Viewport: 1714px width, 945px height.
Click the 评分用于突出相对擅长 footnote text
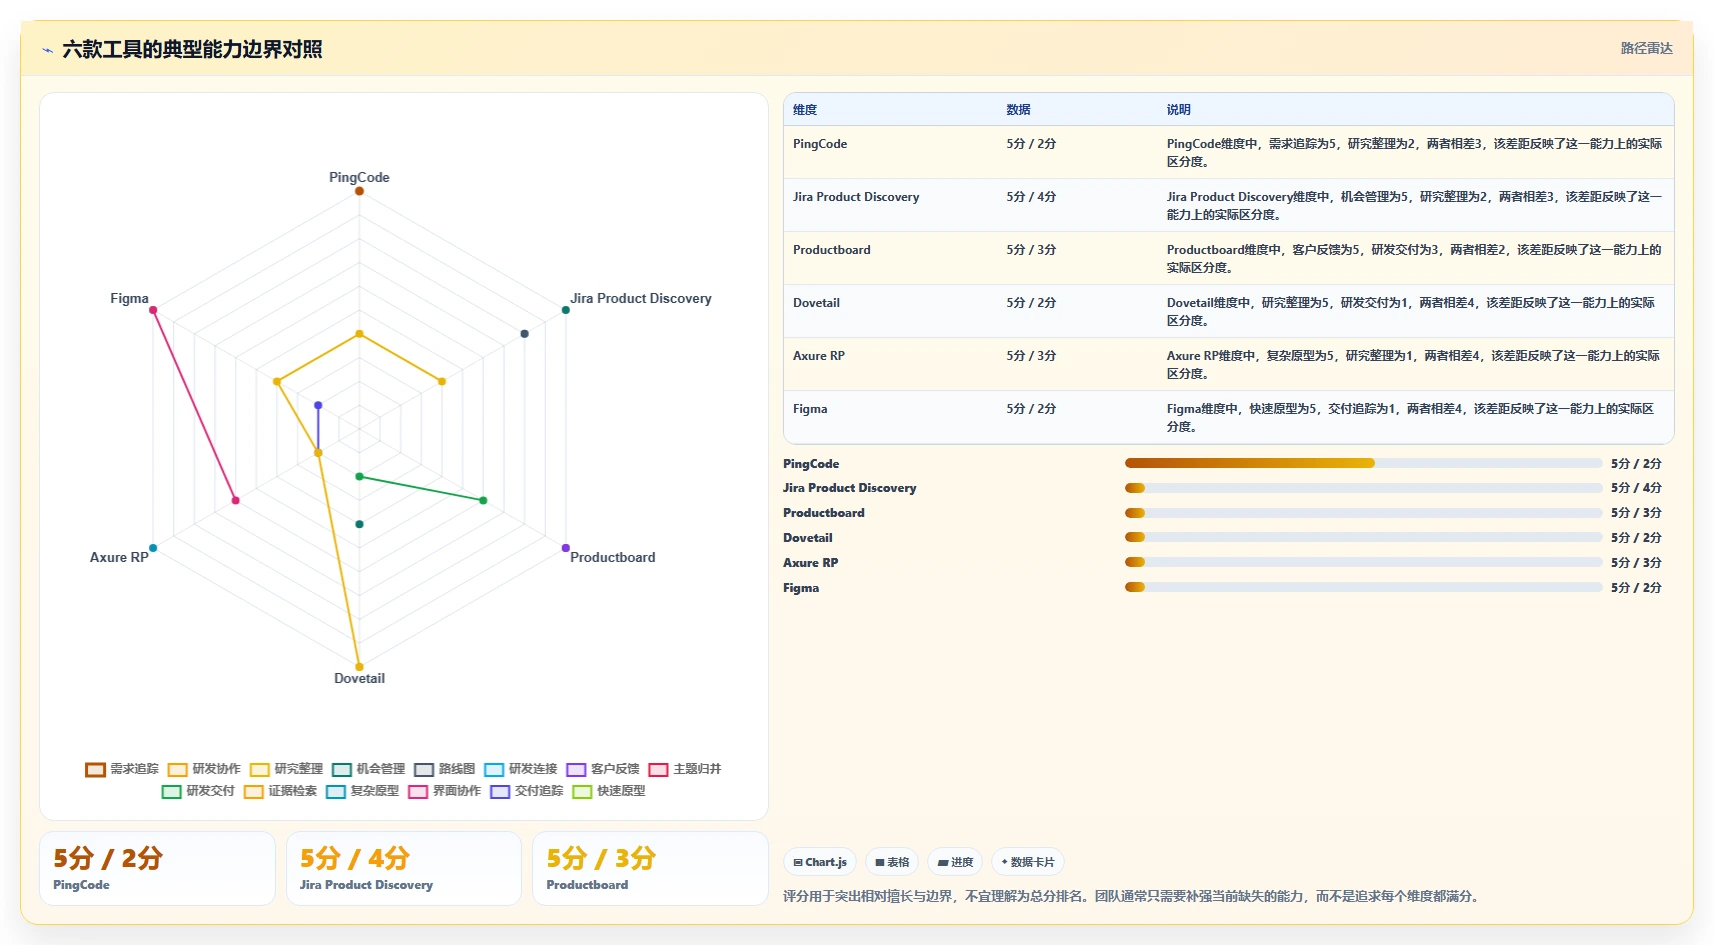(1131, 896)
